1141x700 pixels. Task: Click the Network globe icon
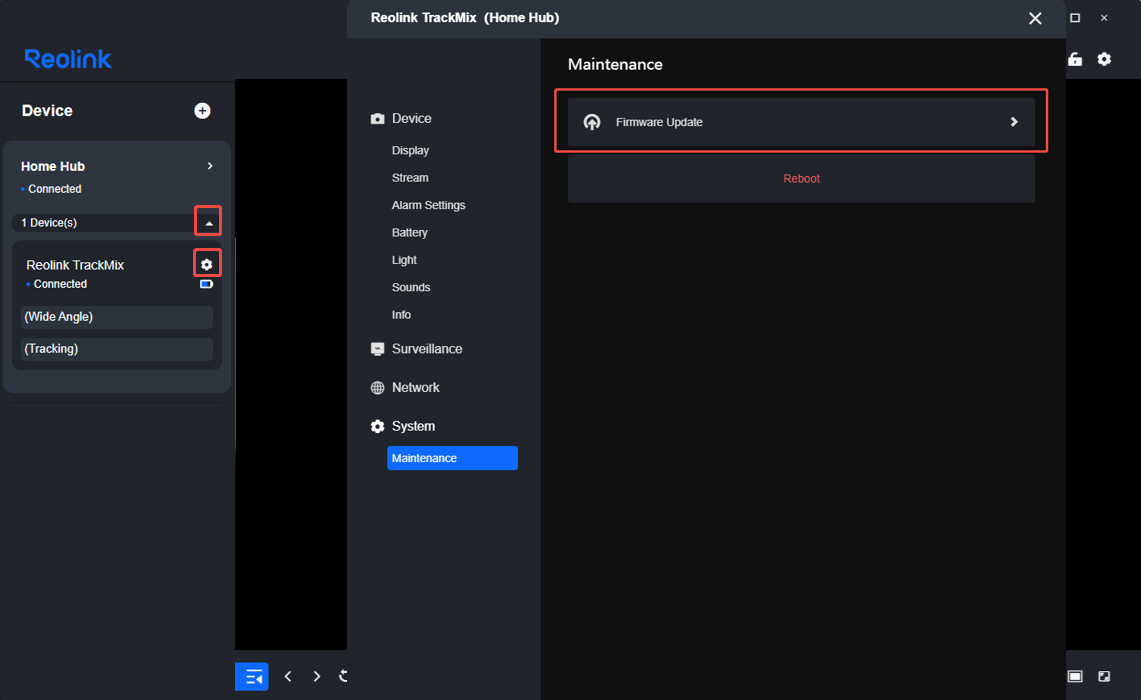(377, 388)
